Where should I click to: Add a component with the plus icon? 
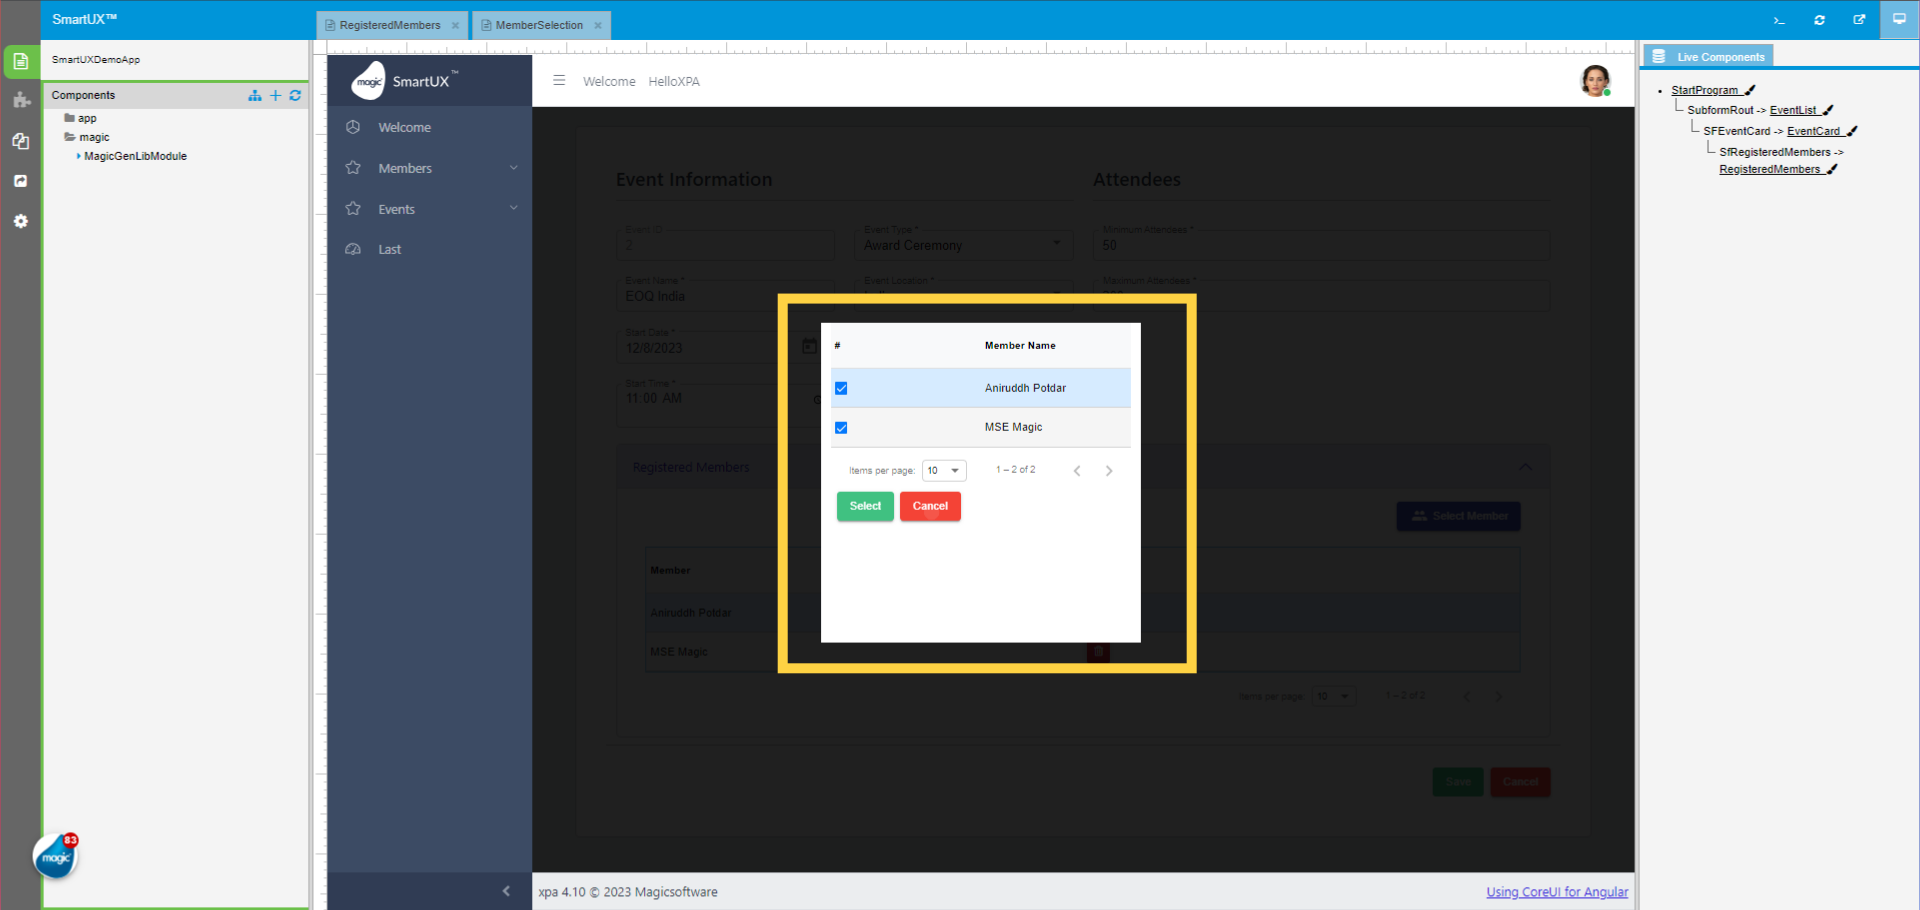(276, 95)
